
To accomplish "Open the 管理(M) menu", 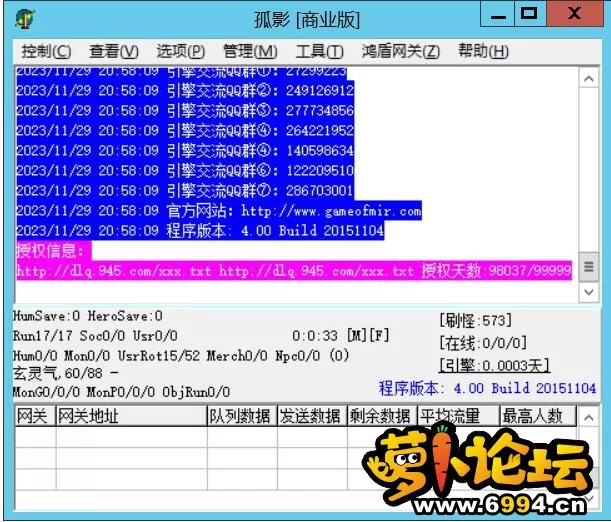I will coord(250,51).
